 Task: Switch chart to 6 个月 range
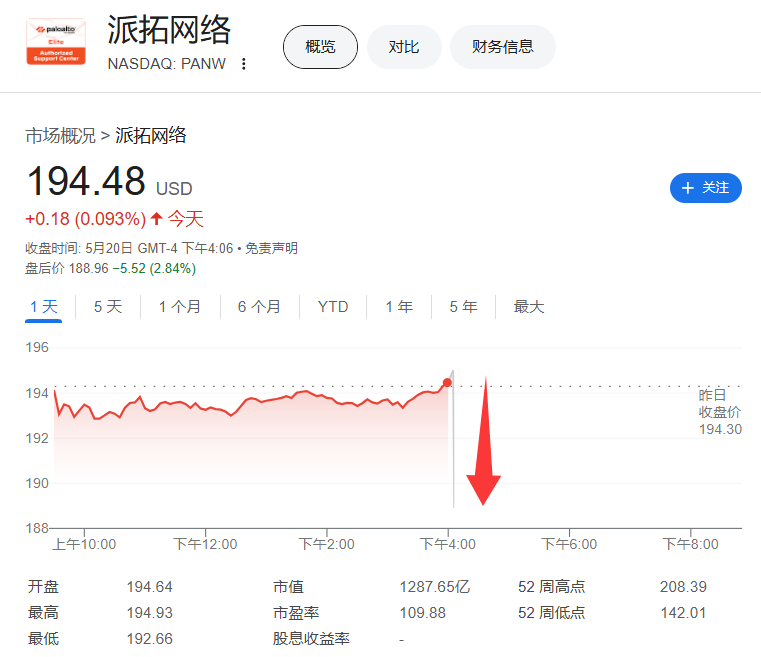pyautogui.click(x=259, y=307)
